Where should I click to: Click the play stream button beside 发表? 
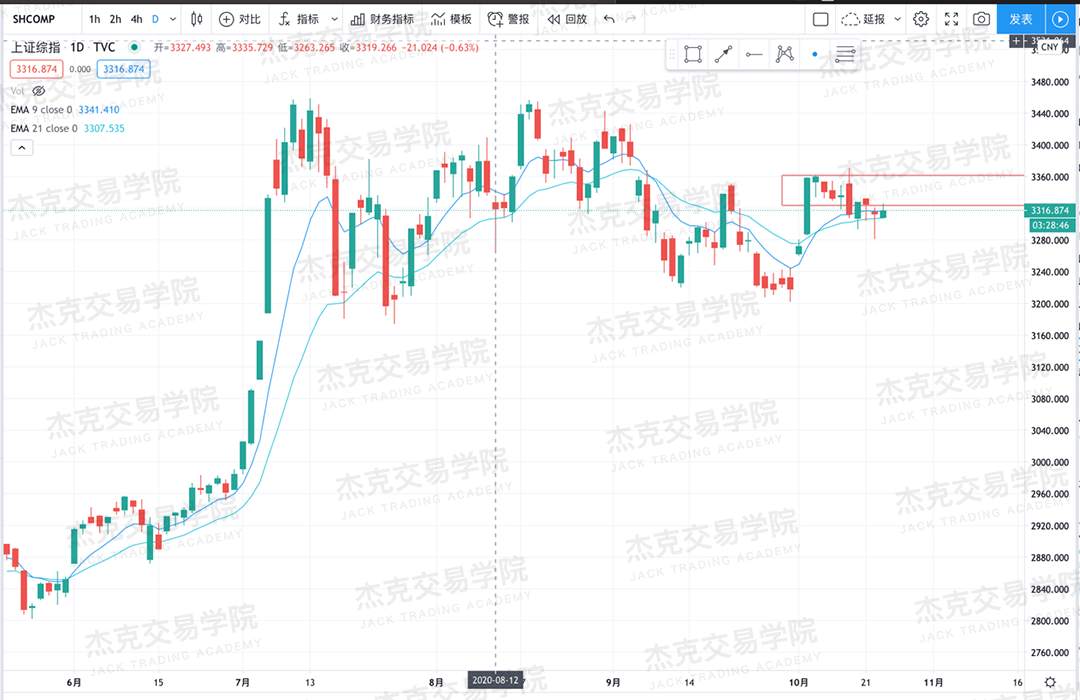pos(1061,19)
